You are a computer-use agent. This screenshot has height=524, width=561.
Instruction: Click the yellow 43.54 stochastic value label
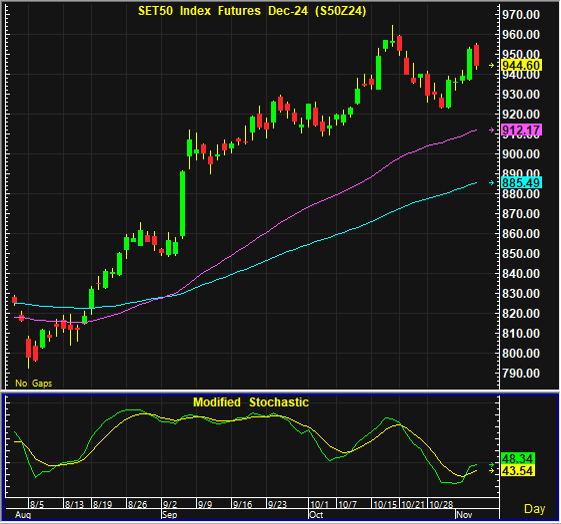[x=517, y=470]
